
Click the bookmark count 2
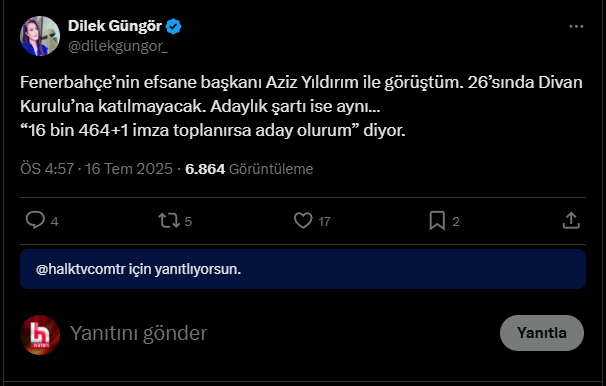coord(456,221)
